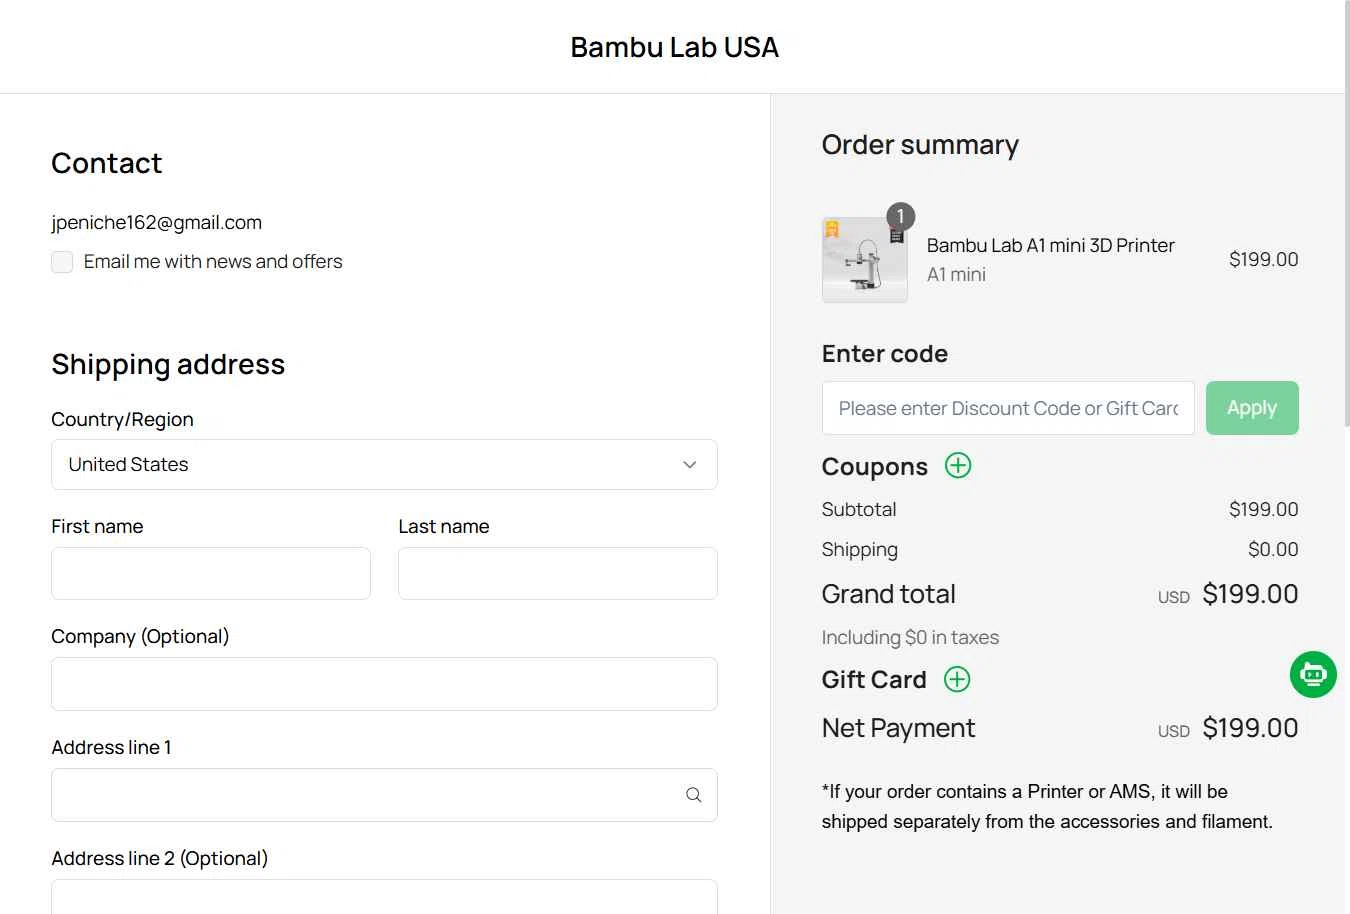Click the quantity badge on printer thumbnail

coord(900,216)
